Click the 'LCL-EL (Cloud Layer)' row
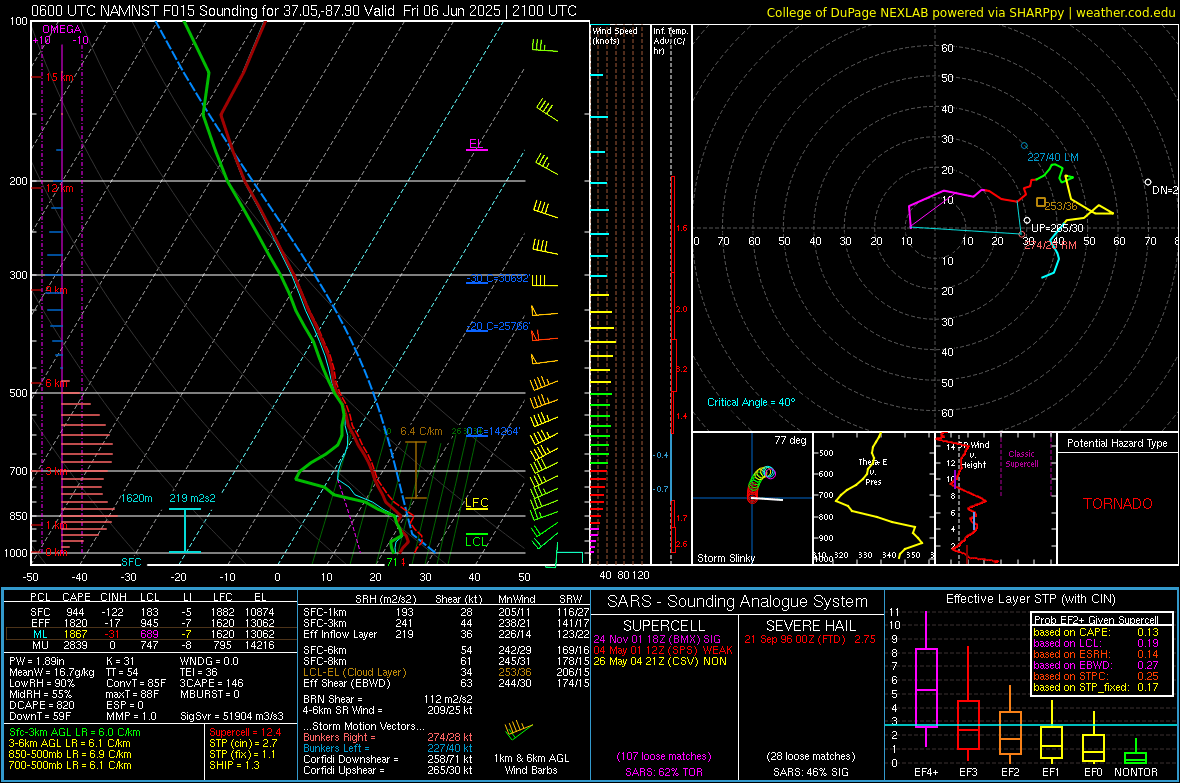This screenshot has height=783, width=1180. [446, 672]
